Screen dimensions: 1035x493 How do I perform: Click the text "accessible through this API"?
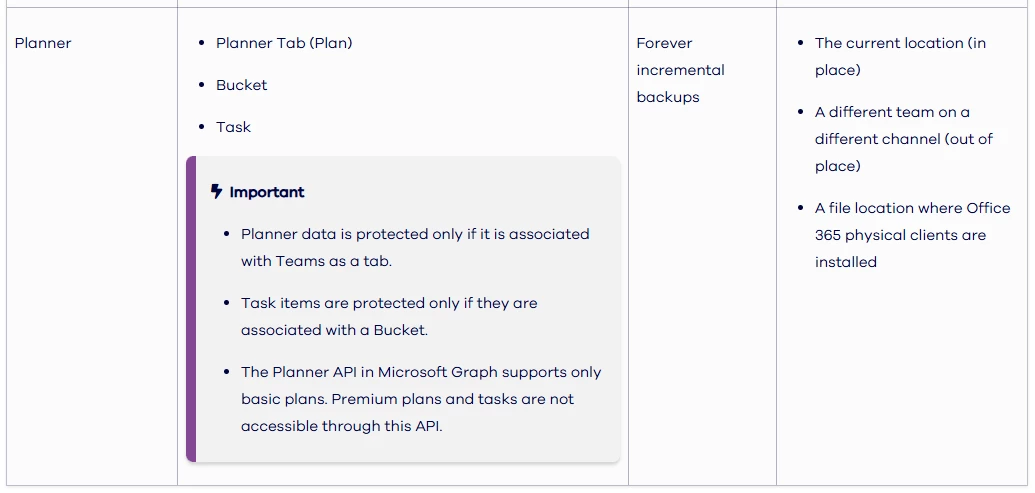pyautogui.click(x=341, y=426)
